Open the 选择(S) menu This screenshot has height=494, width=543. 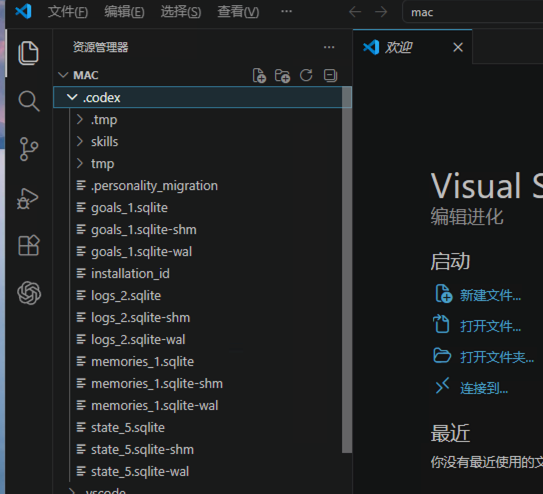click(181, 12)
